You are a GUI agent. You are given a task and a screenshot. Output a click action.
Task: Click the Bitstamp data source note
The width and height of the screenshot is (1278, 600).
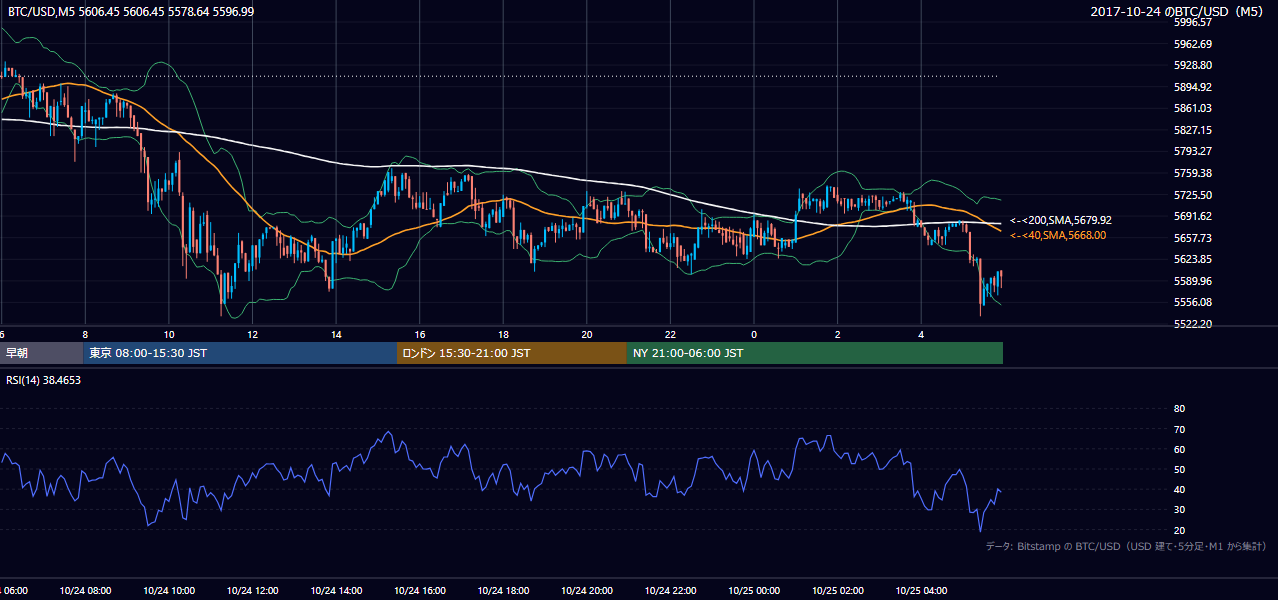coord(1126,546)
